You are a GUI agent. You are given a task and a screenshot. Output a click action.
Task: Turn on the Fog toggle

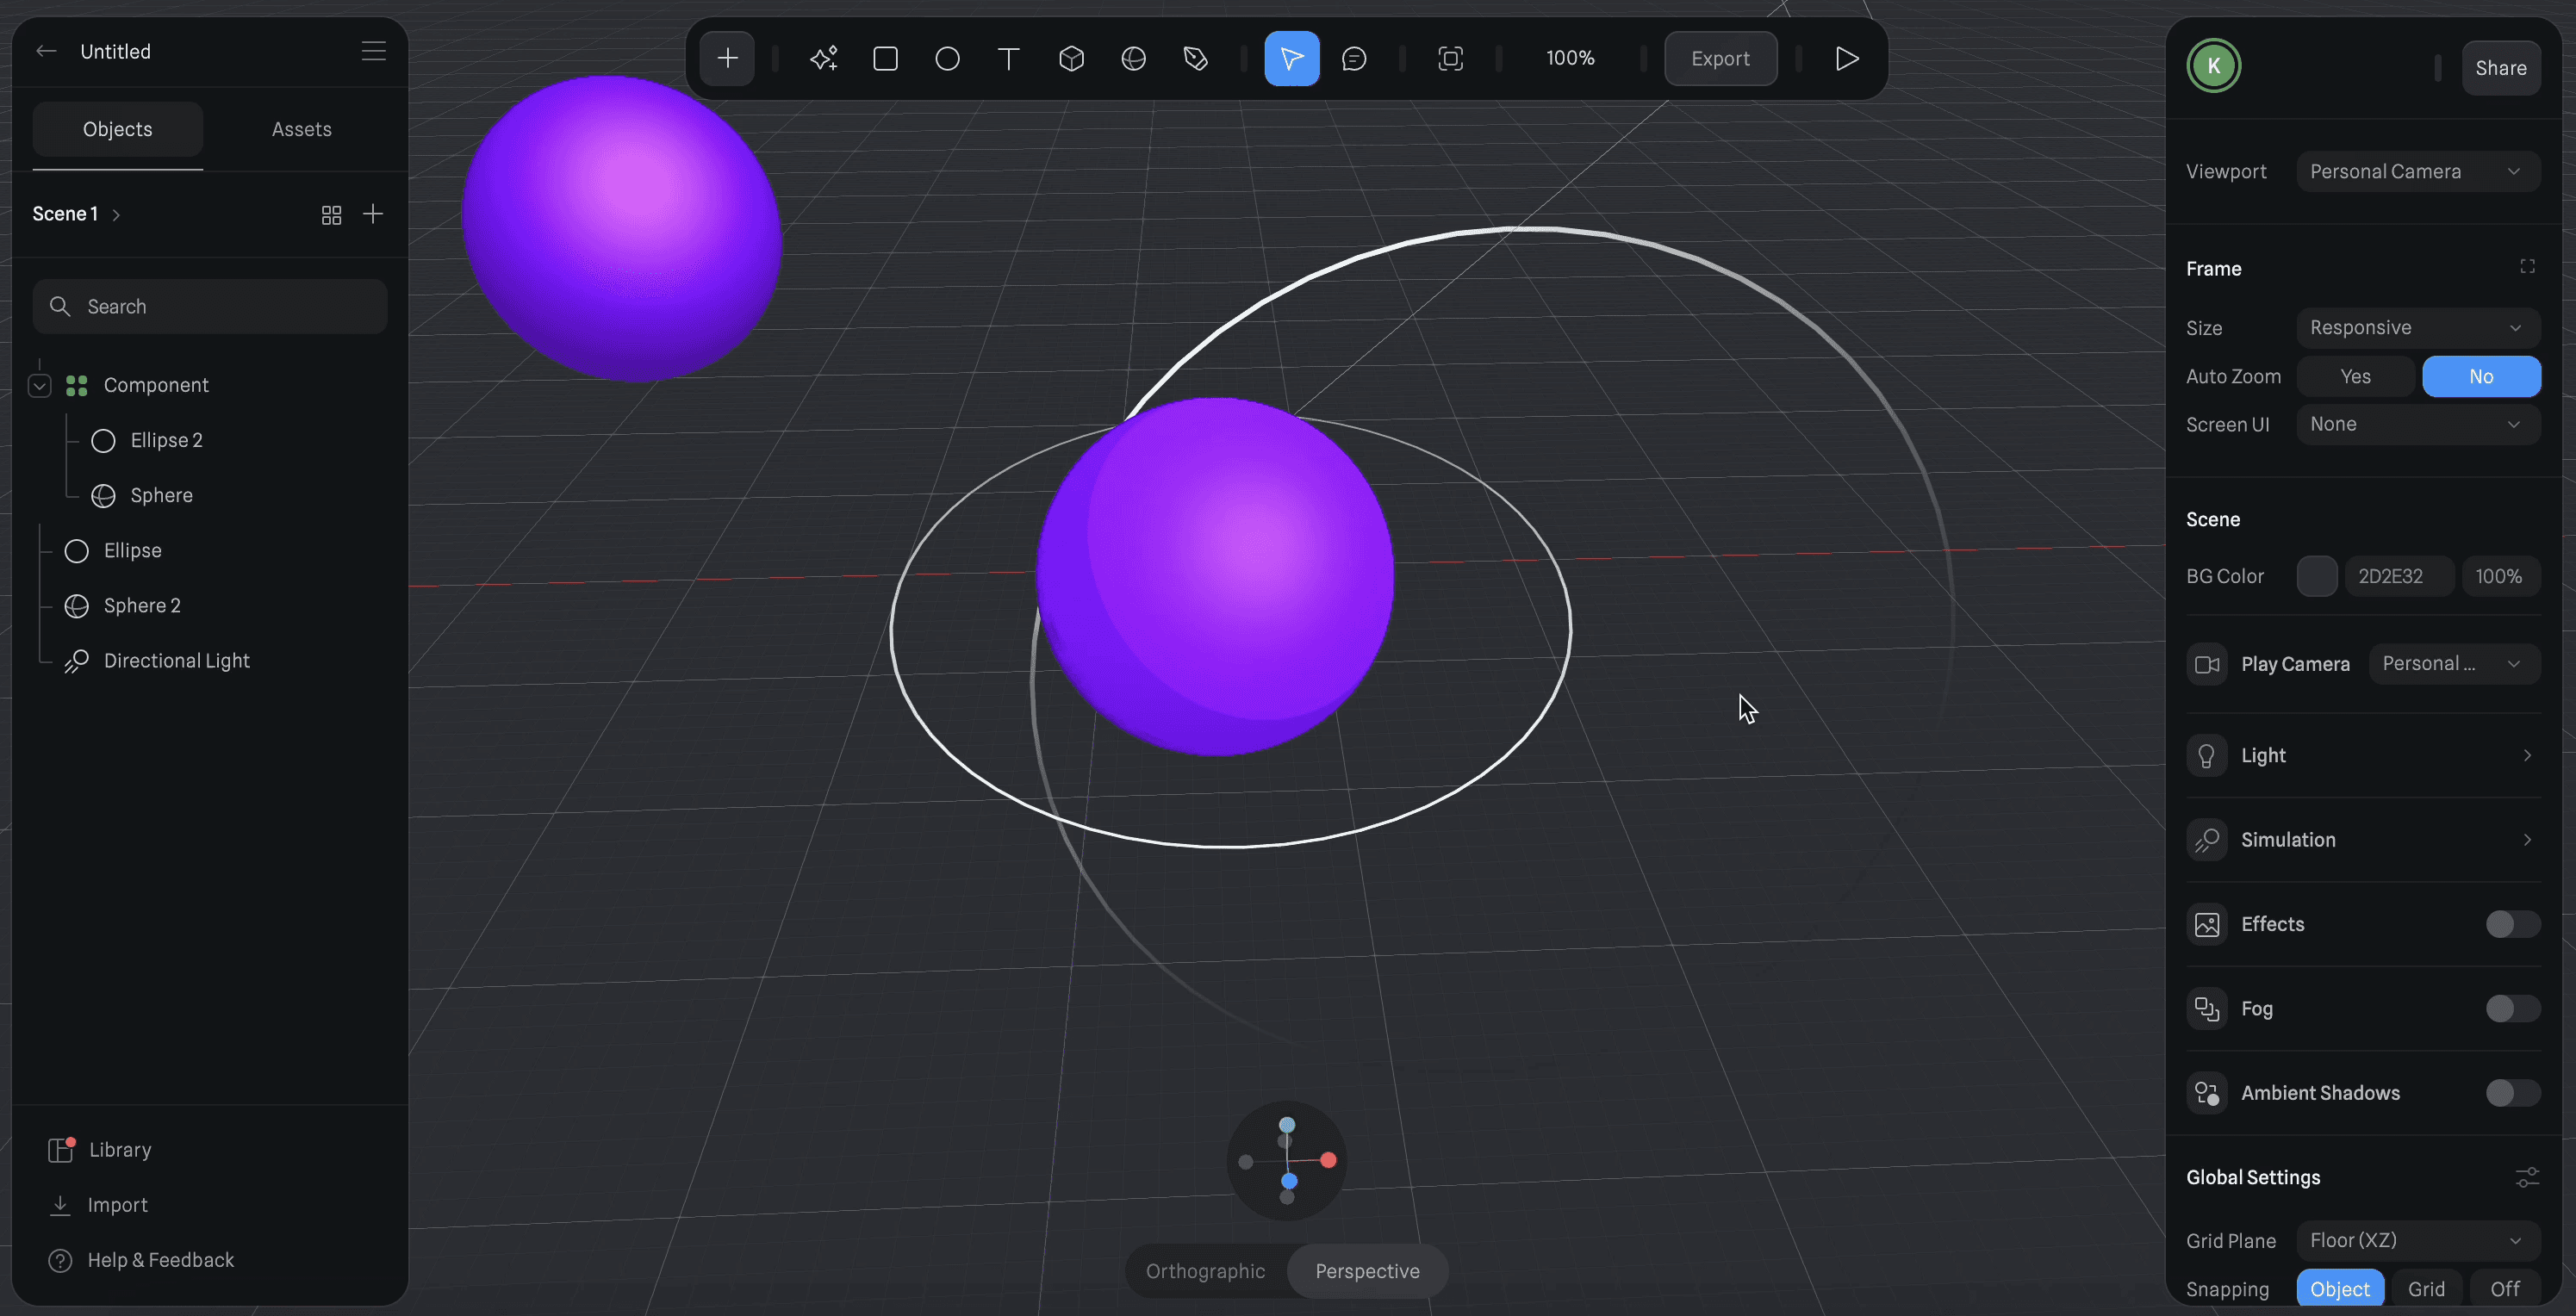tap(2512, 1008)
